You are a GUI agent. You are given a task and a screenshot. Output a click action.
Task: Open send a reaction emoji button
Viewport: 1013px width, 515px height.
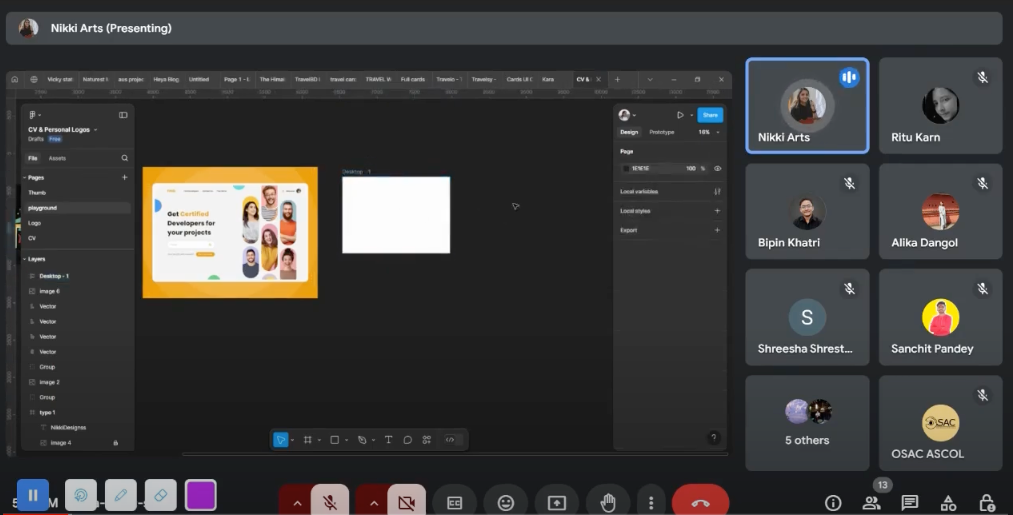[x=506, y=503]
